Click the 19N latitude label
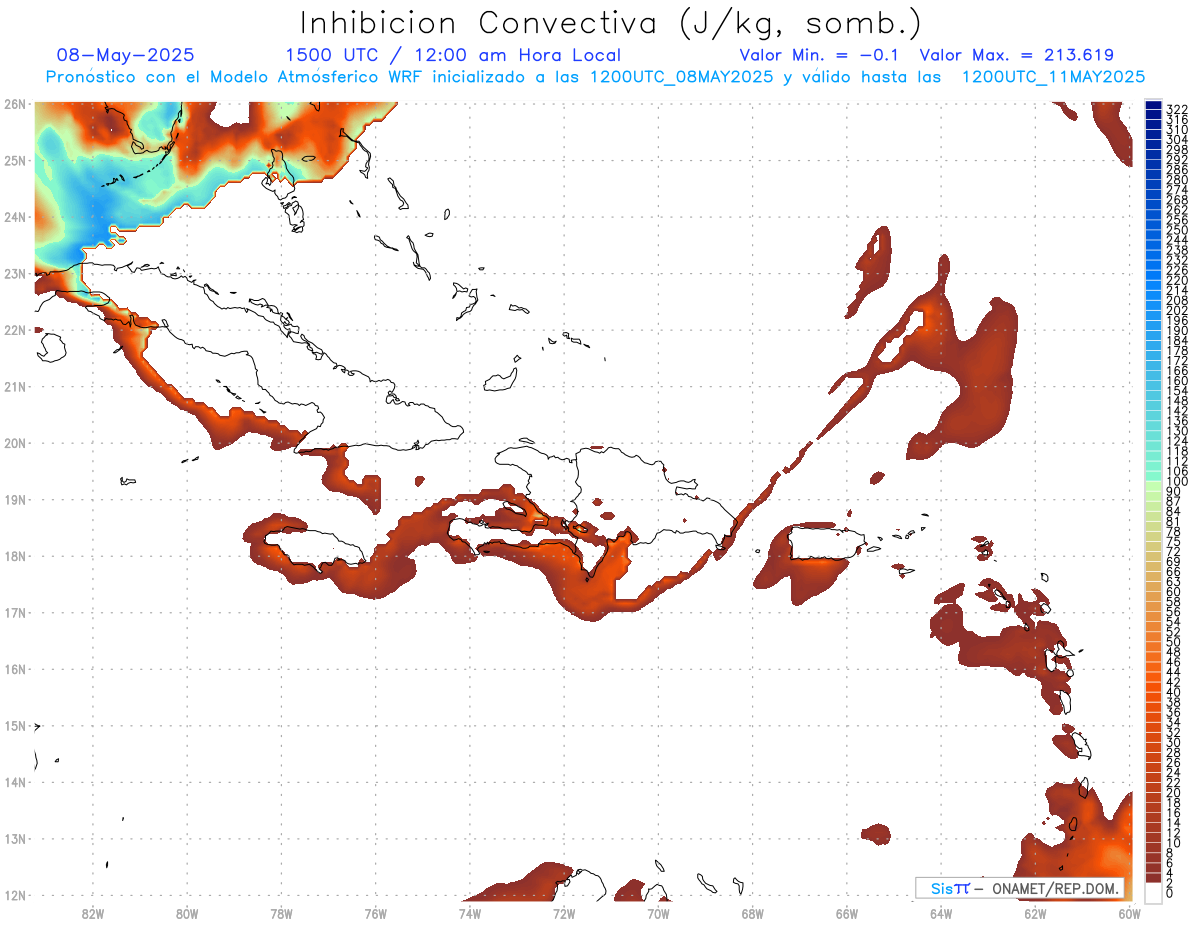Viewport: 1200px width, 927px height. pos(14,499)
